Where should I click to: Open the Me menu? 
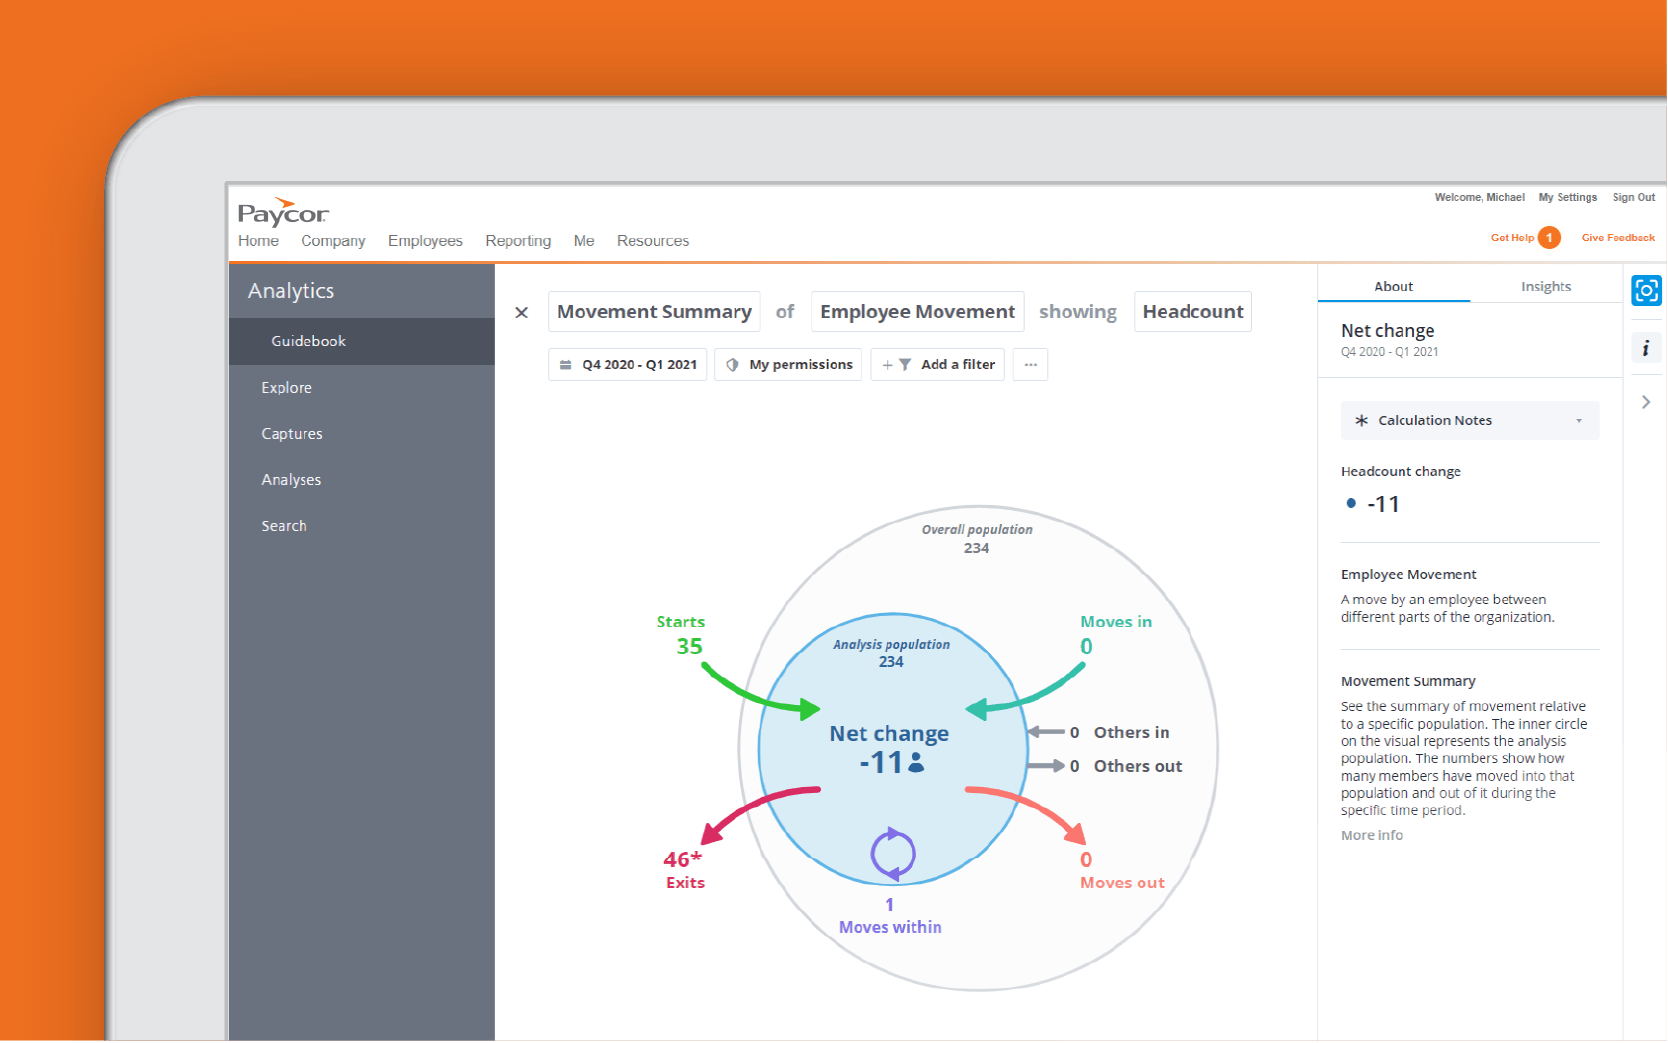(584, 241)
